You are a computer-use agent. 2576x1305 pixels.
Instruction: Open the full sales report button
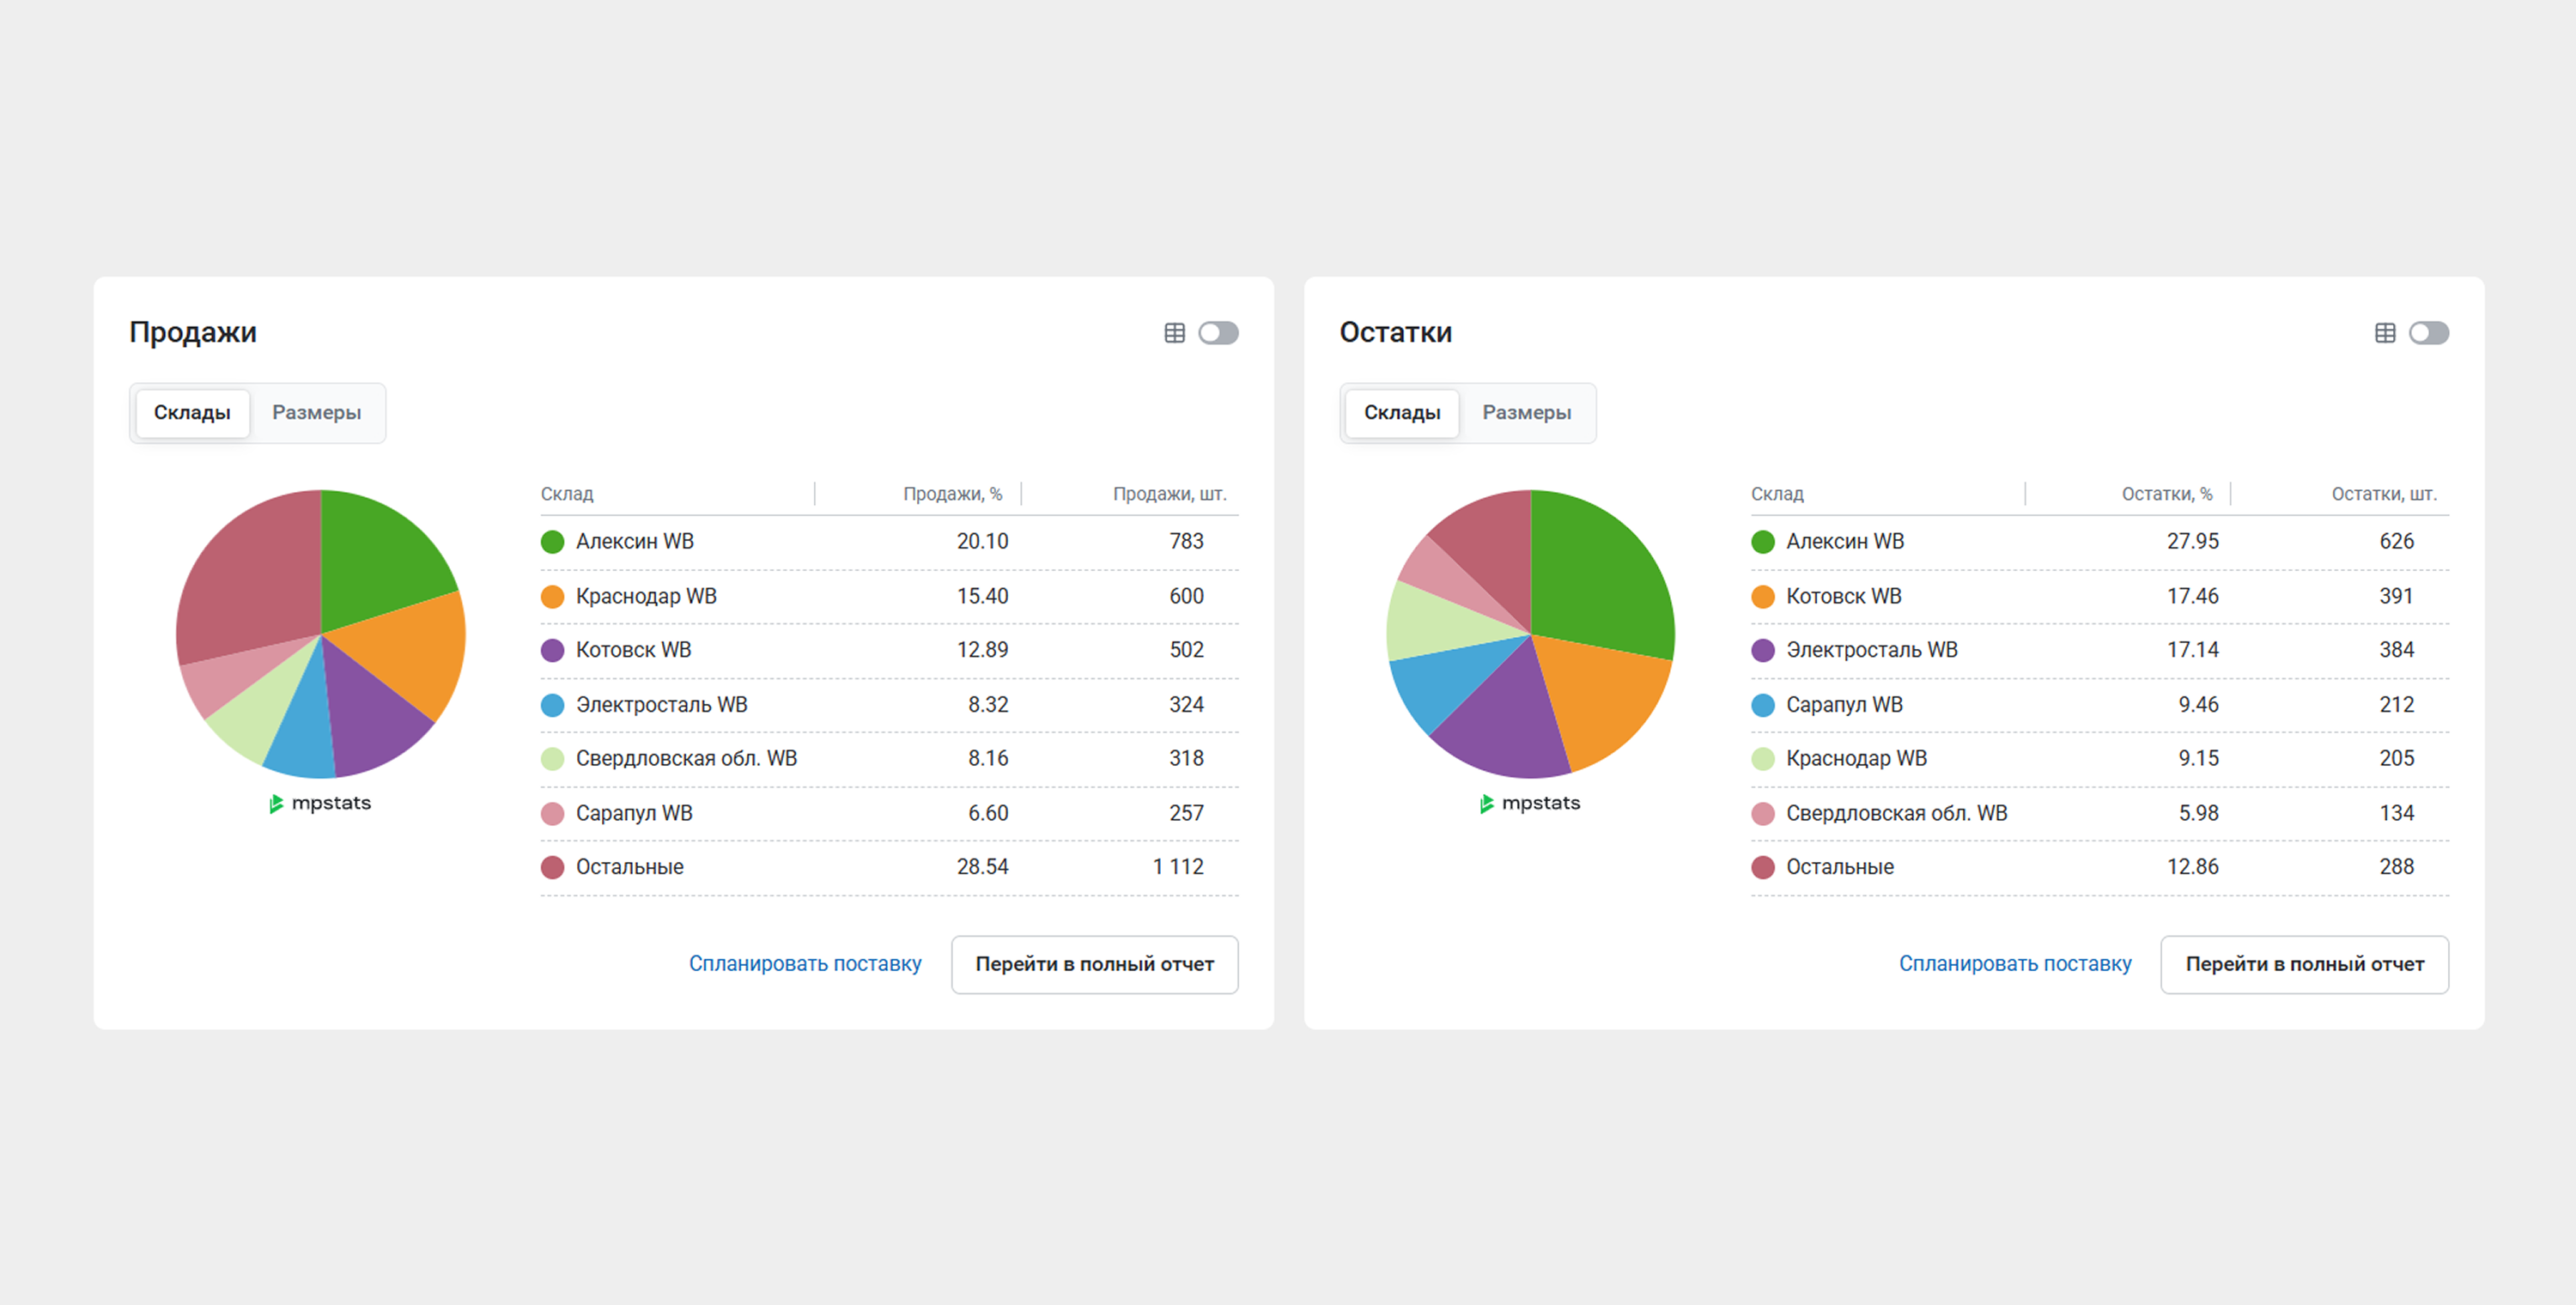[x=1094, y=964]
